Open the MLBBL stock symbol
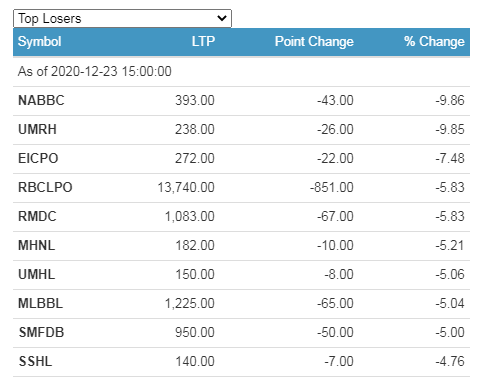The height and width of the screenshot is (379, 479). click(x=40, y=303)
